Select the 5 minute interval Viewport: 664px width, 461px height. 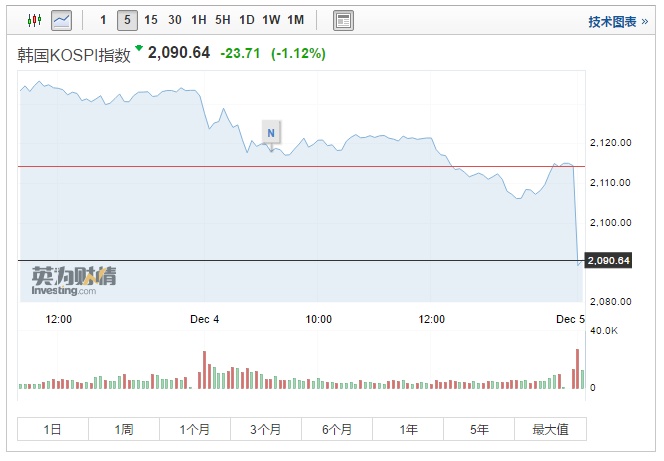pos(127,20)
